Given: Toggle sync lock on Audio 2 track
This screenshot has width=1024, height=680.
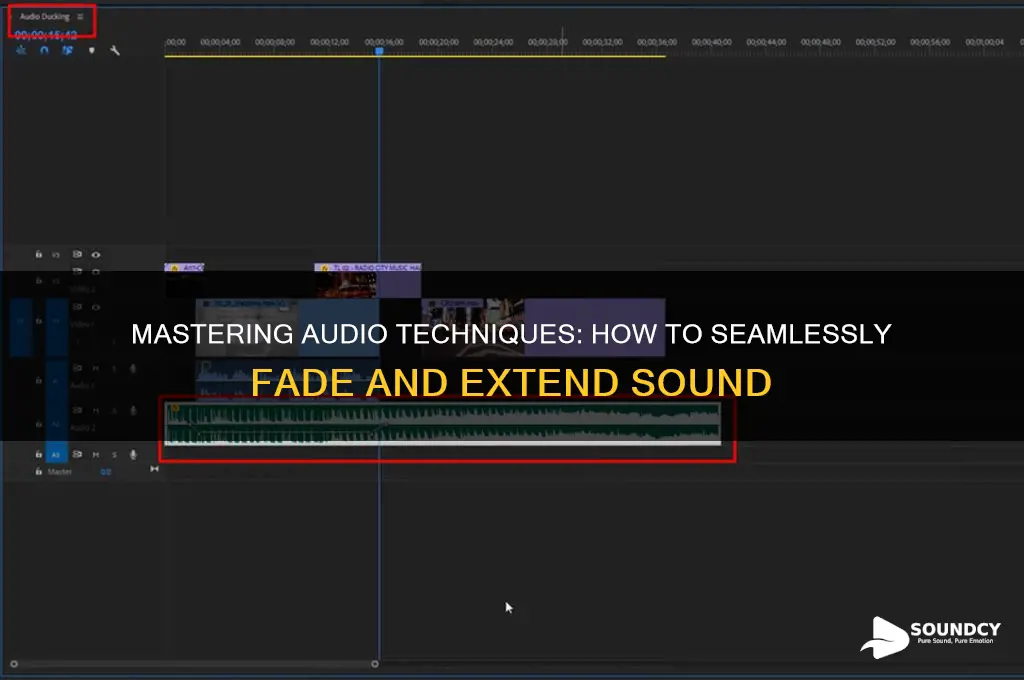Looking at the screenshot, I should 77,410.
